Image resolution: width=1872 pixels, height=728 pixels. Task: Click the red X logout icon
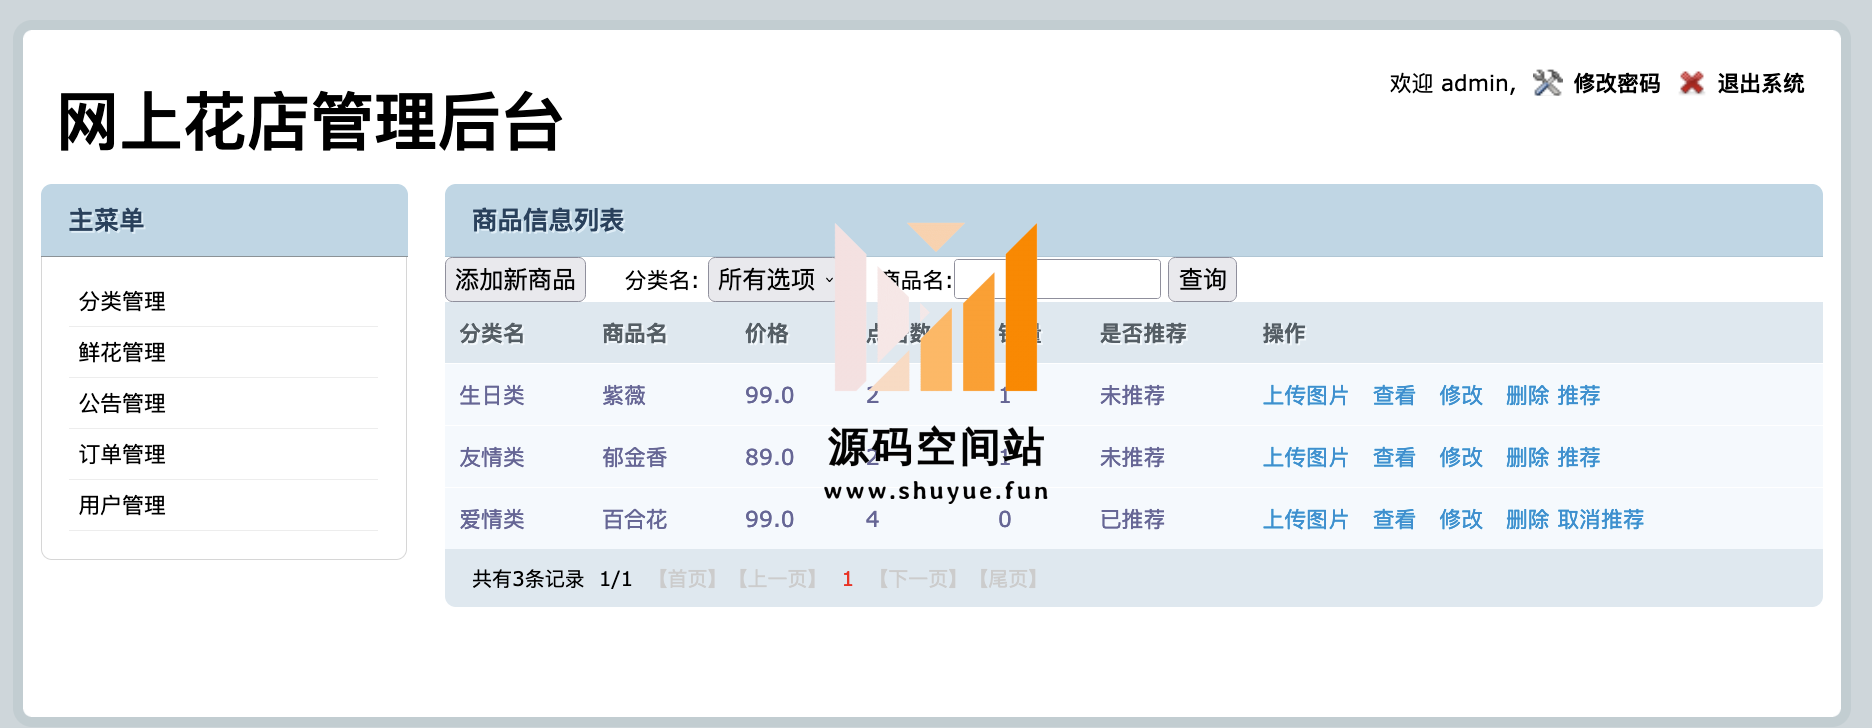point(1692,83)
